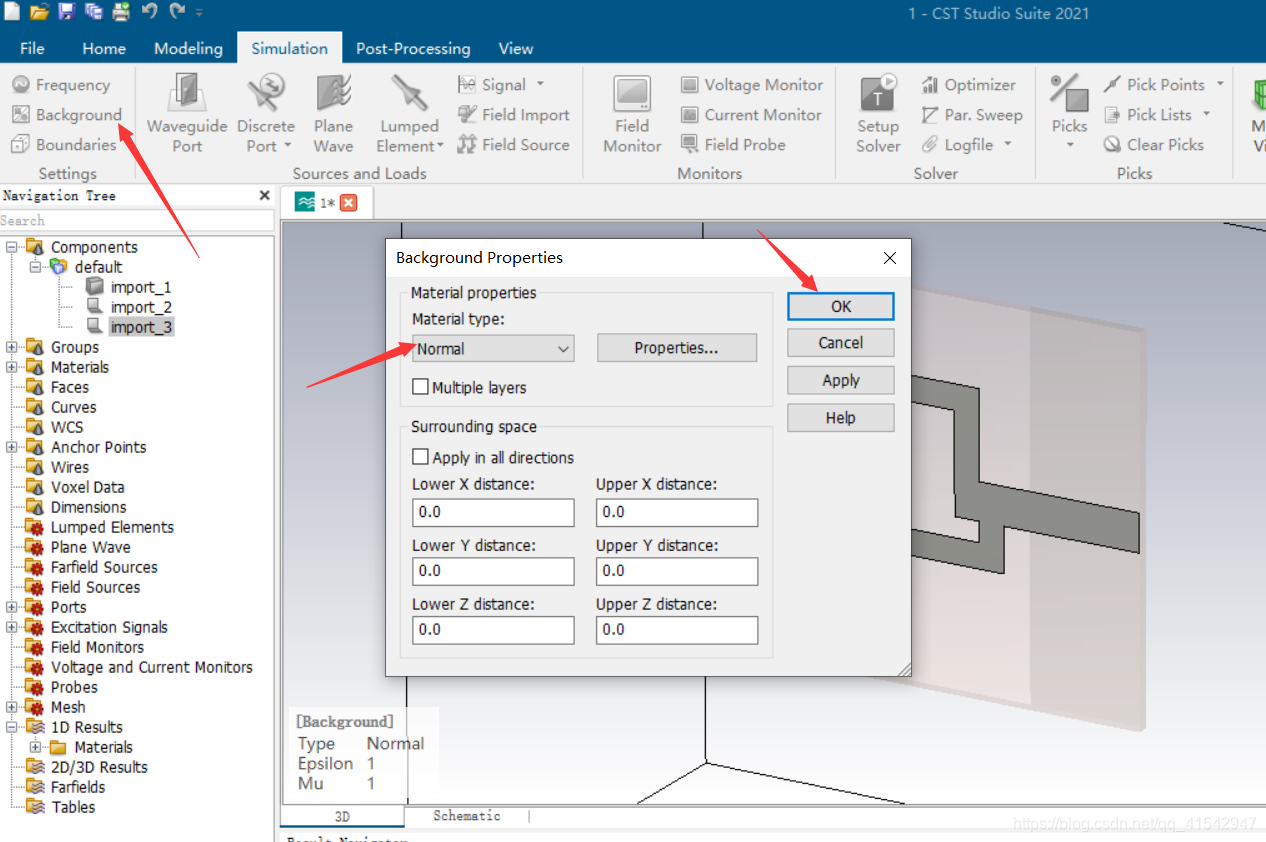
Task: Expand the Pick Lists dropdown
Action: click(1207, 115)
